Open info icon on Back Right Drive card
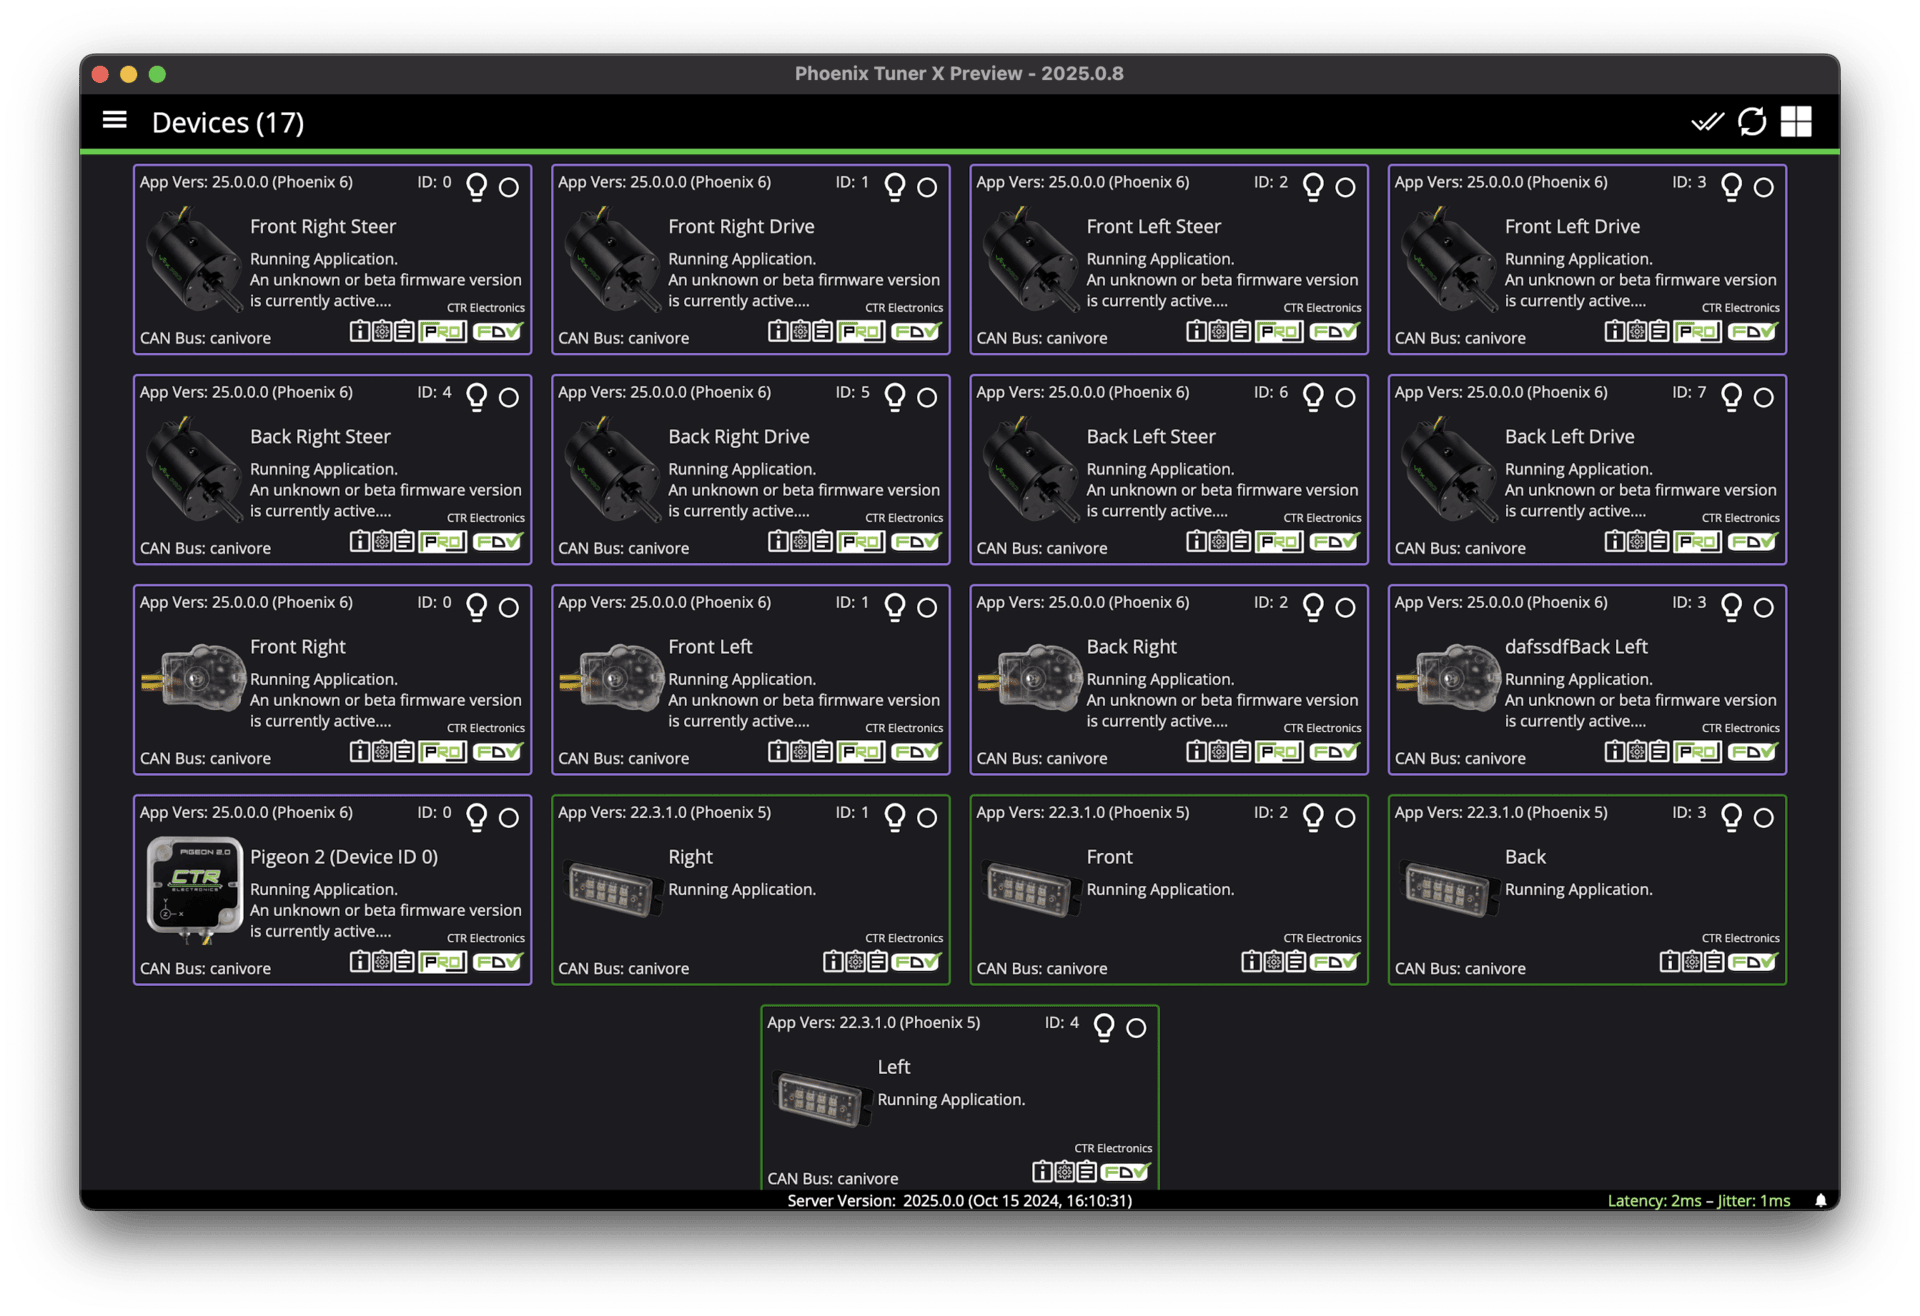The height and width of the screenshot is (1316, 1920). (x=777, y=541)
